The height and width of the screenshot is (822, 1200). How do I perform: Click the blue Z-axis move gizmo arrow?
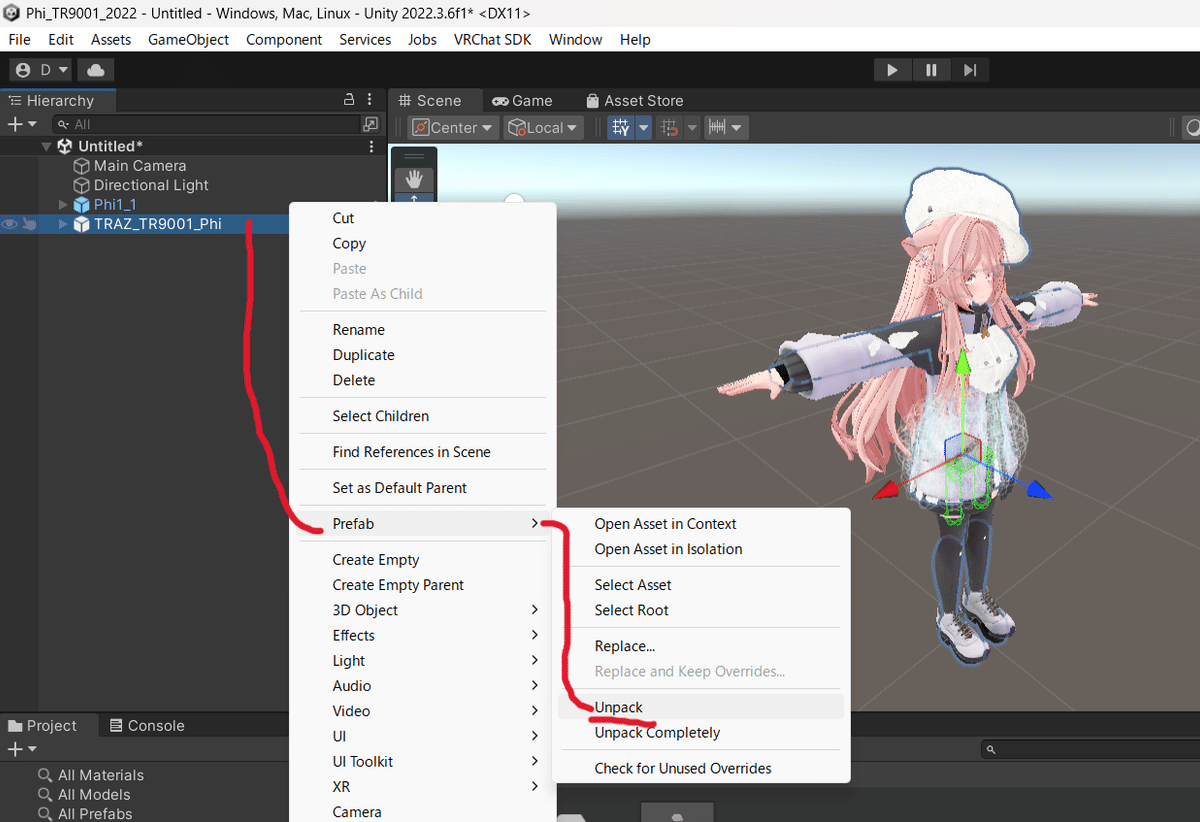coord(1037,489)
